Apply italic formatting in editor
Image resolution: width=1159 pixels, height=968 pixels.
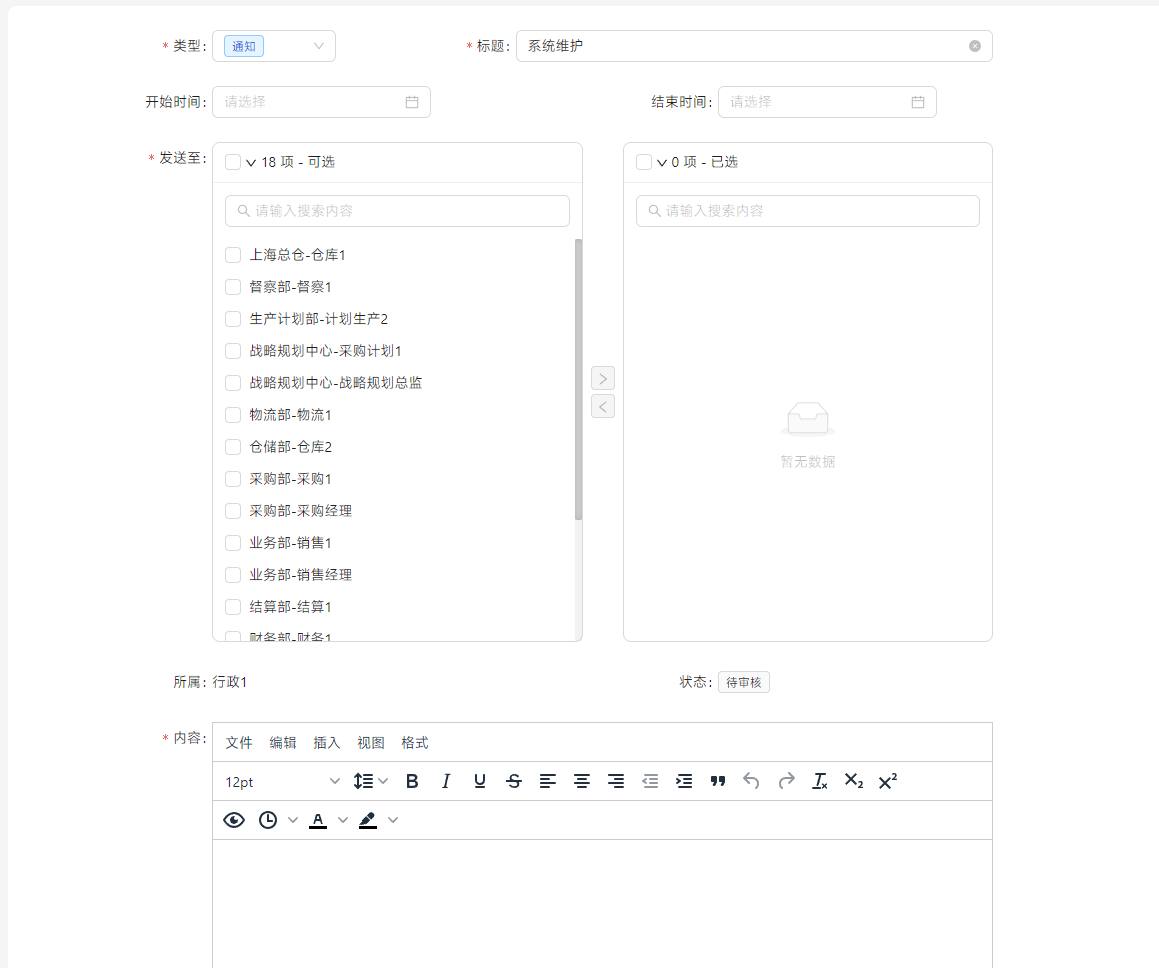coord(446,782)
